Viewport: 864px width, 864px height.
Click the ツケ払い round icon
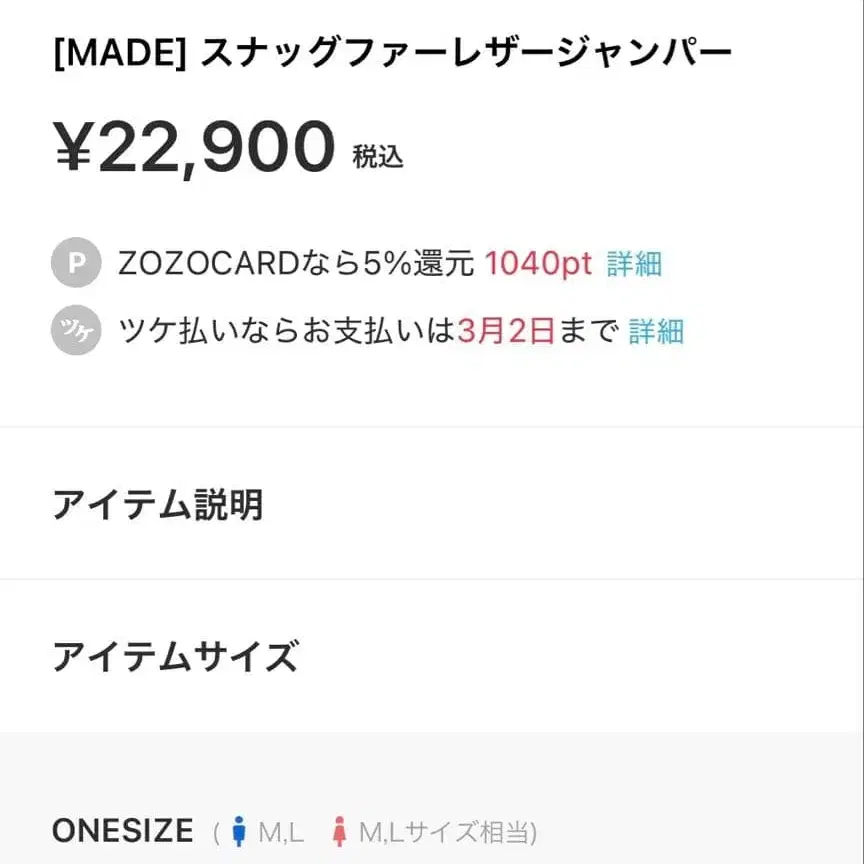coord(76,330)
